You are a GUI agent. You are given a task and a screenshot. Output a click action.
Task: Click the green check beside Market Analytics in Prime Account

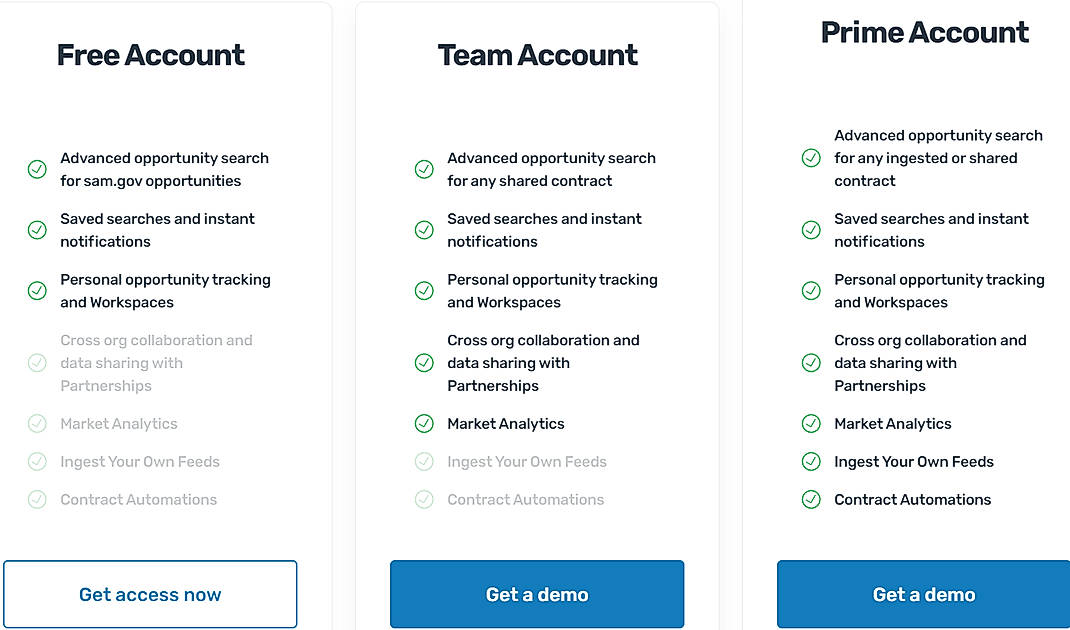811,423
